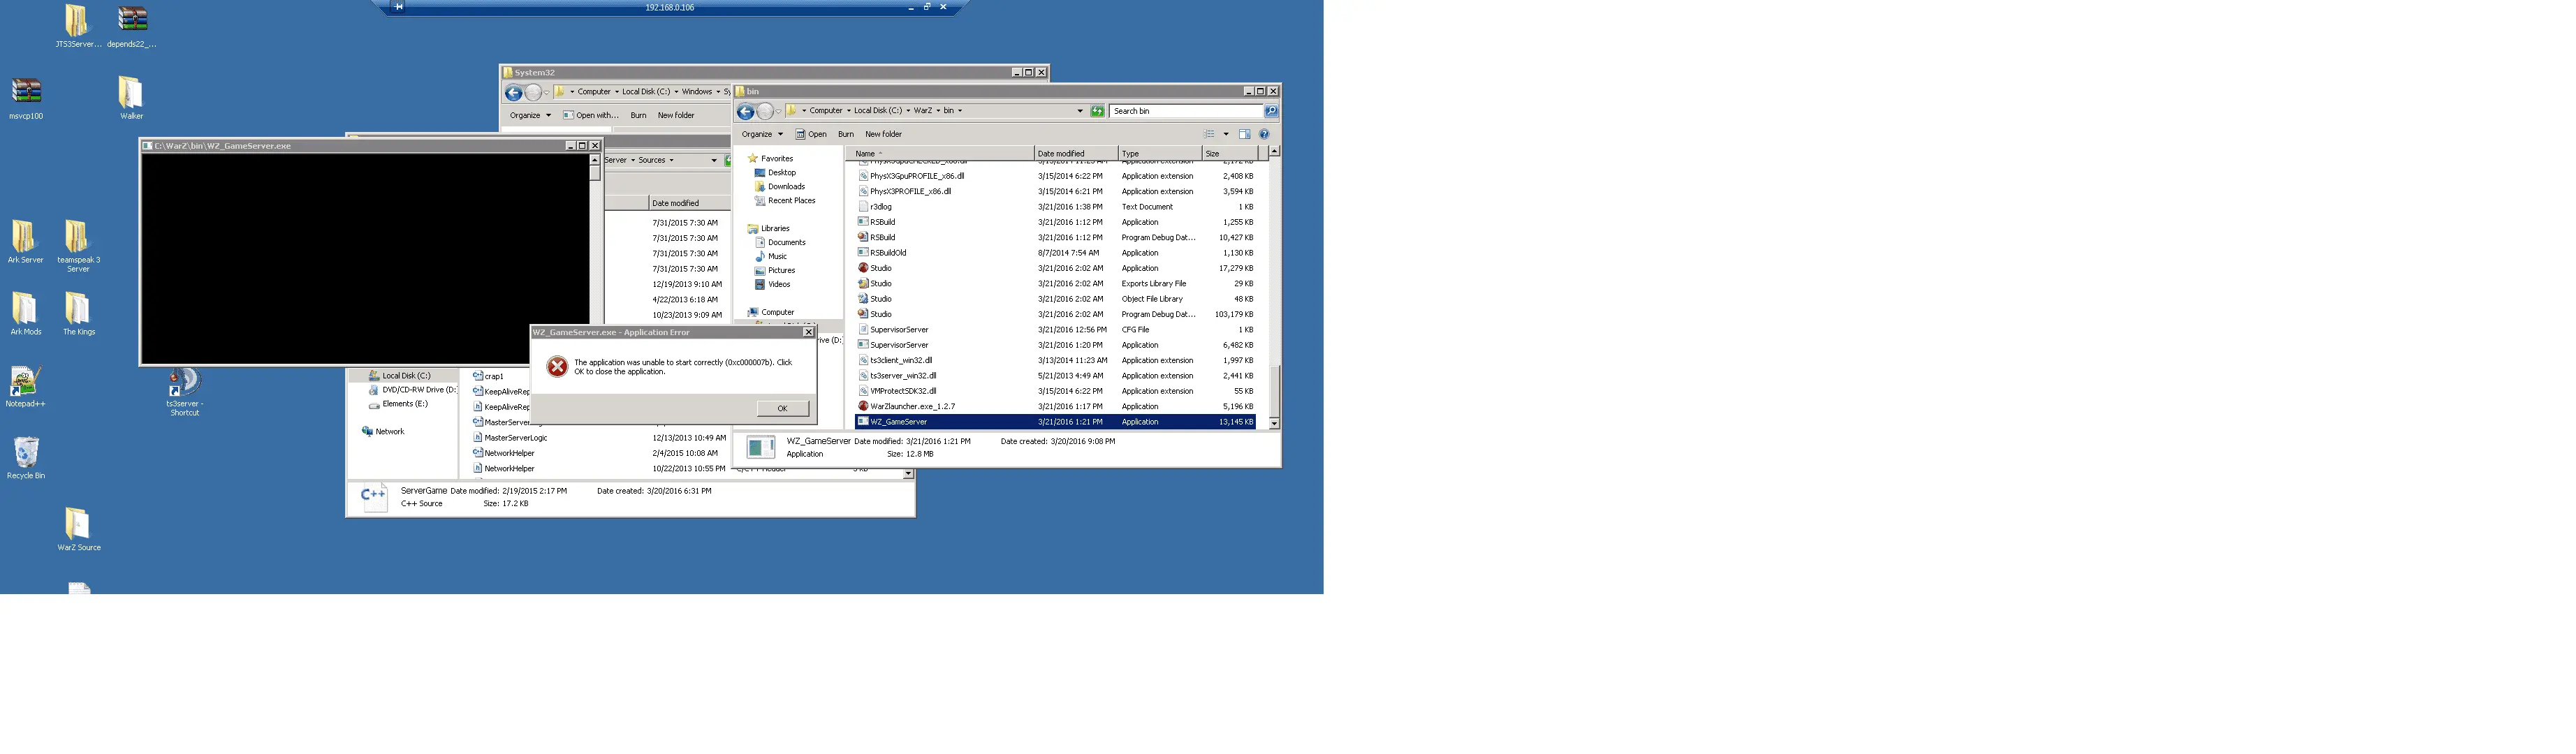Click OK in the Application Error dialog

click(x=782, y=408)
